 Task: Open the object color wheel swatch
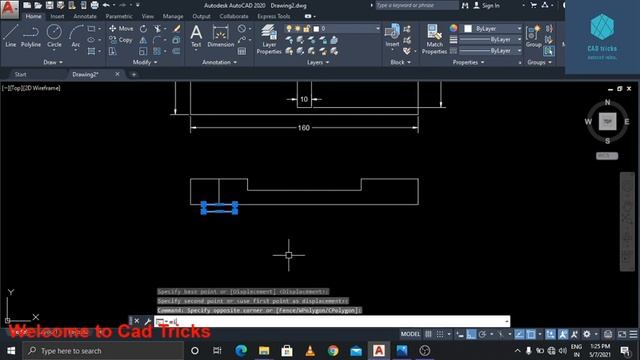tap(453, 28)
